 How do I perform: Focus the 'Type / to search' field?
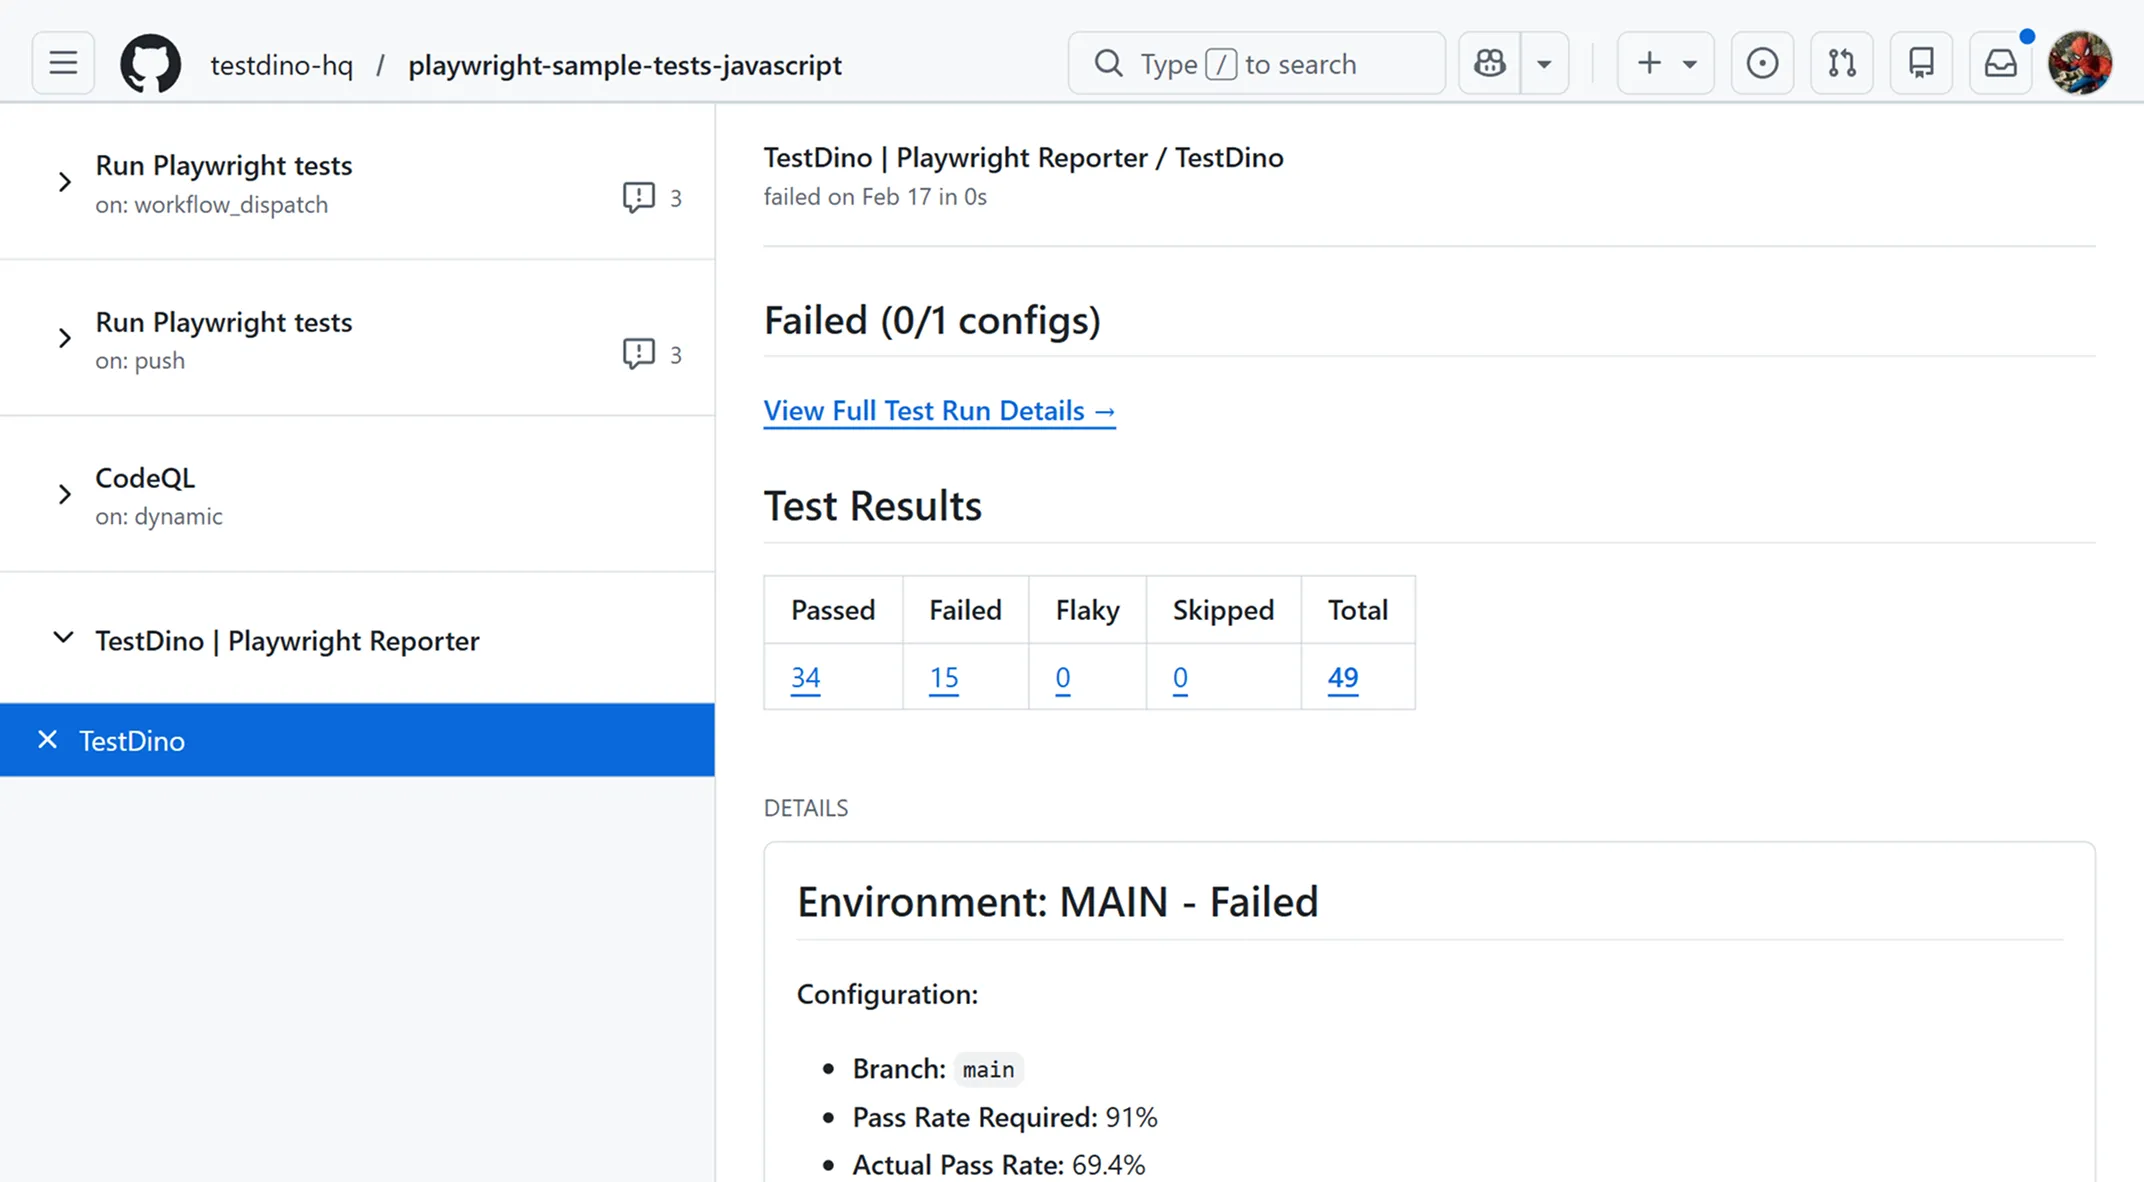click(1257, 63)
